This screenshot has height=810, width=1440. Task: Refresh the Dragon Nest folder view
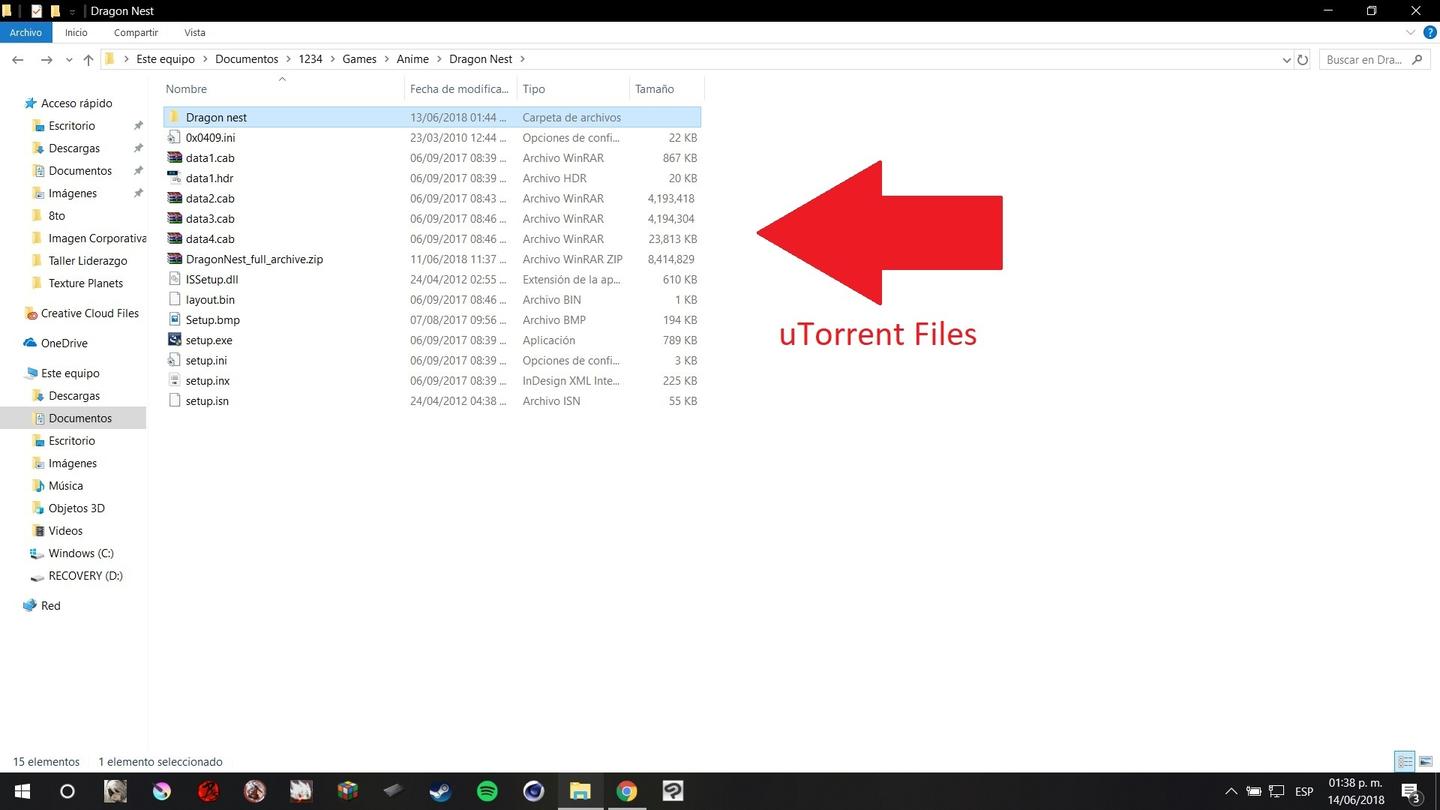tap(1302, 60)
